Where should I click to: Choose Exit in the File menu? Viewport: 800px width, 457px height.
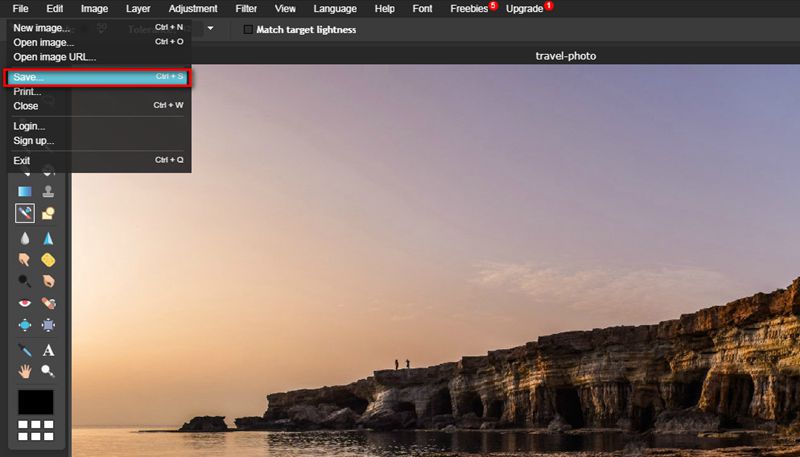(98, 160)
